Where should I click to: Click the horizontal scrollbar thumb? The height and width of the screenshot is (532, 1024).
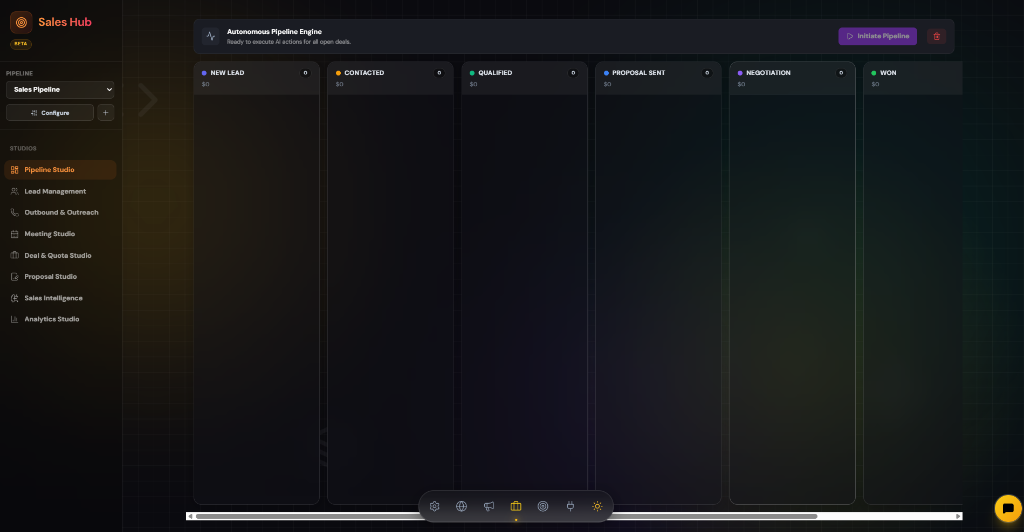click(x=506, y=516)
